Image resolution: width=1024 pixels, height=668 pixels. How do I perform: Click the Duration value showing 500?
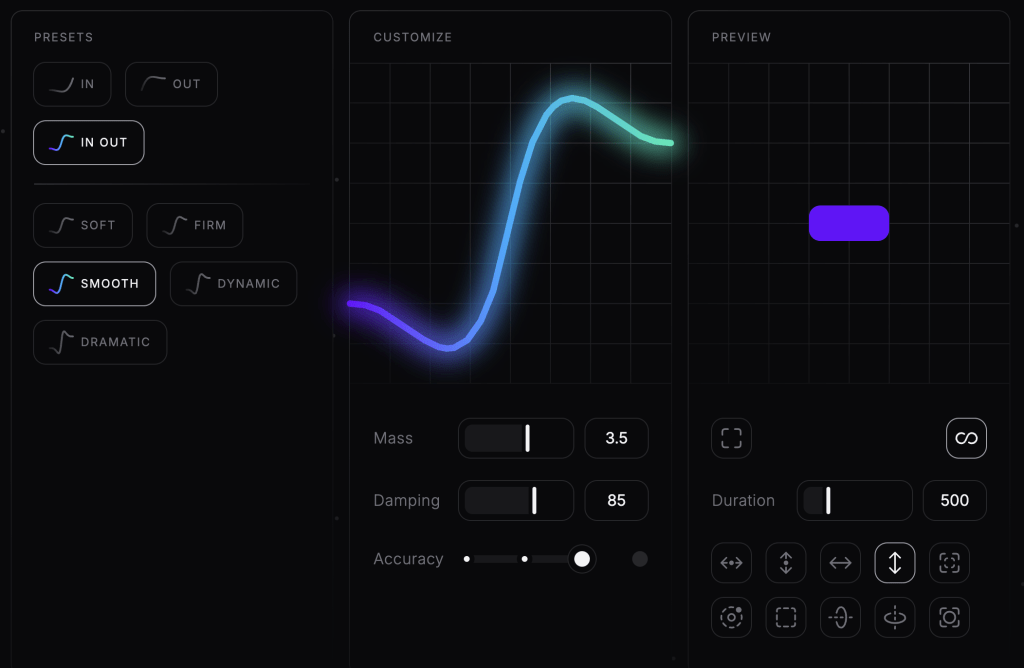(x=954, y=500)
